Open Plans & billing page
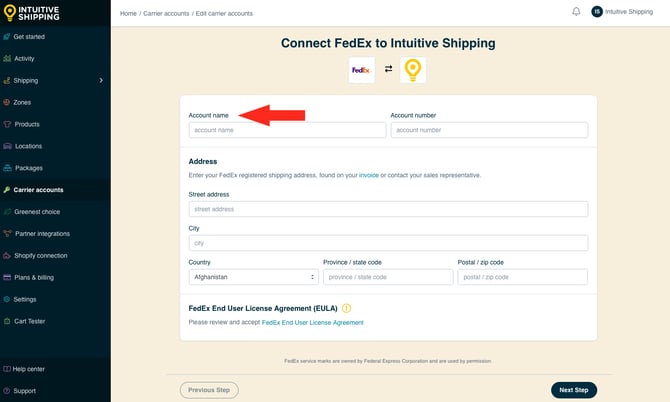 click(x=55, y=277)
